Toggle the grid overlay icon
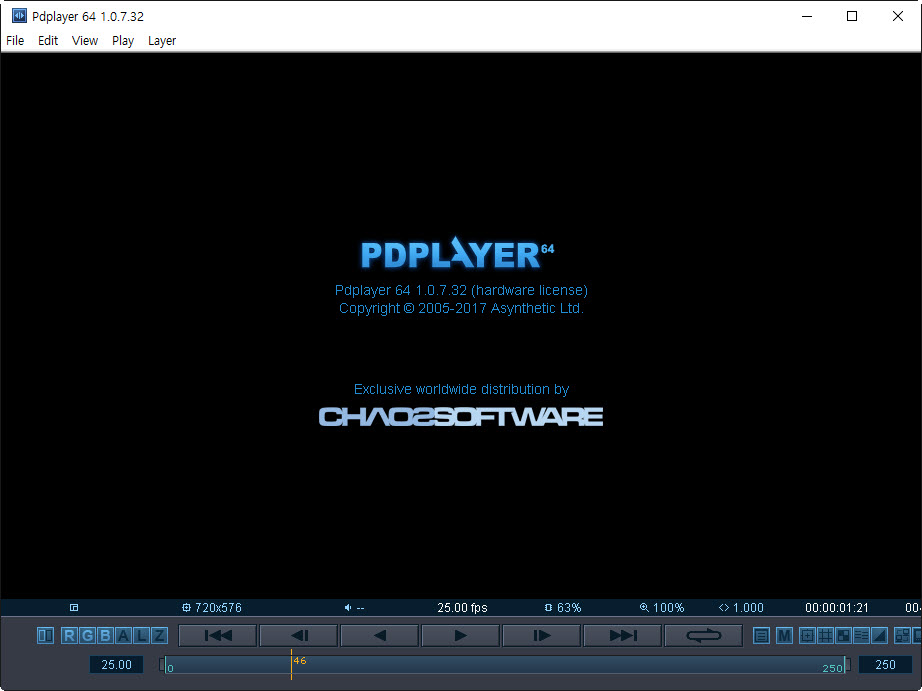 pyautogui.click(x=826, y=636)
